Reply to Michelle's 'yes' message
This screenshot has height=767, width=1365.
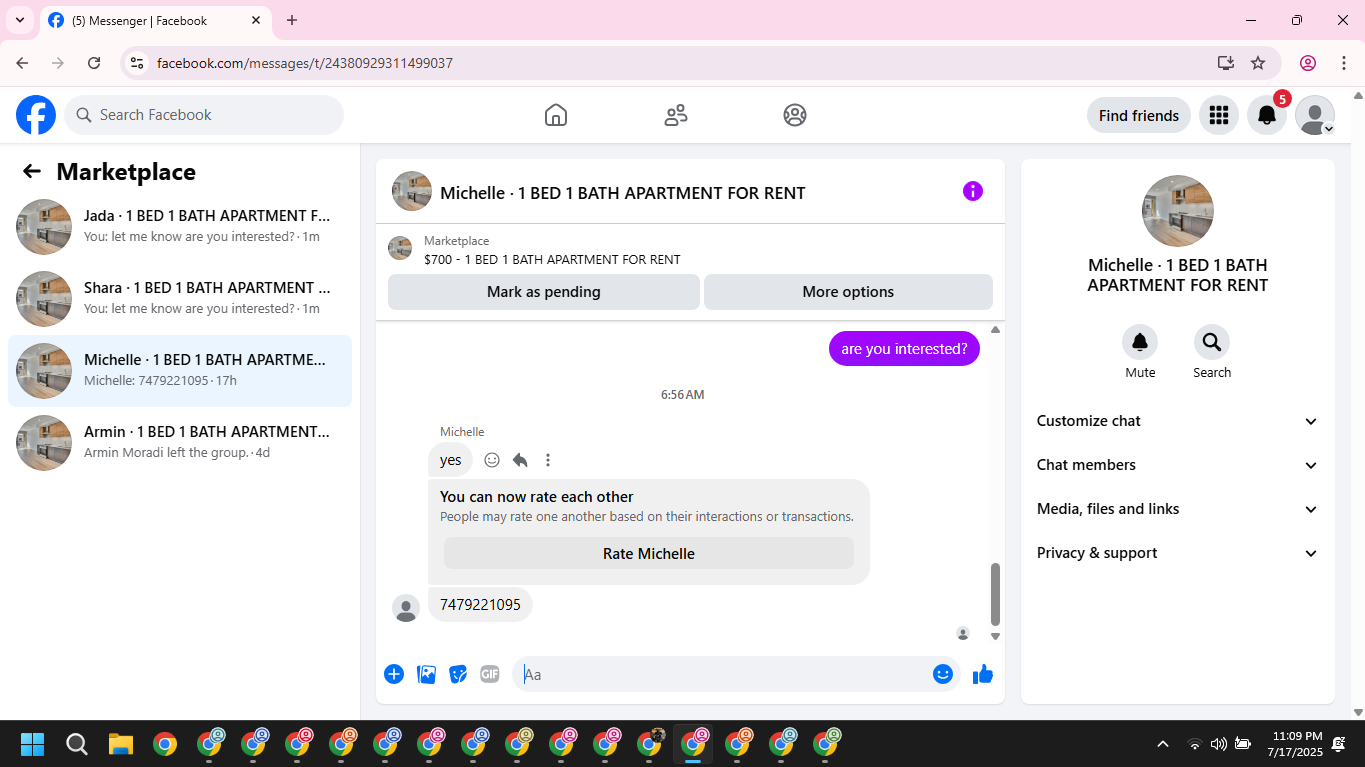click(x=520, y=460)
